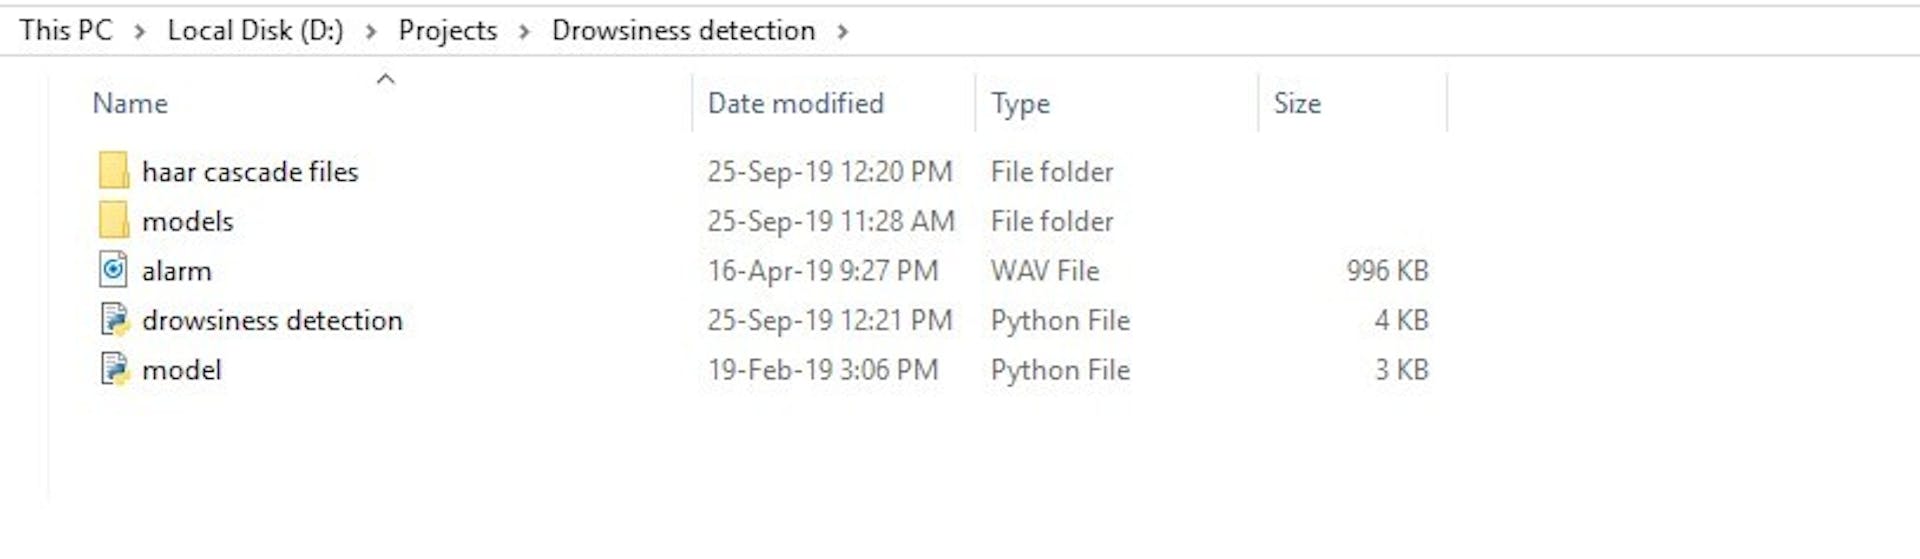
Task: Click the drowsiness detection Python file icon
Action: [115, 320]
